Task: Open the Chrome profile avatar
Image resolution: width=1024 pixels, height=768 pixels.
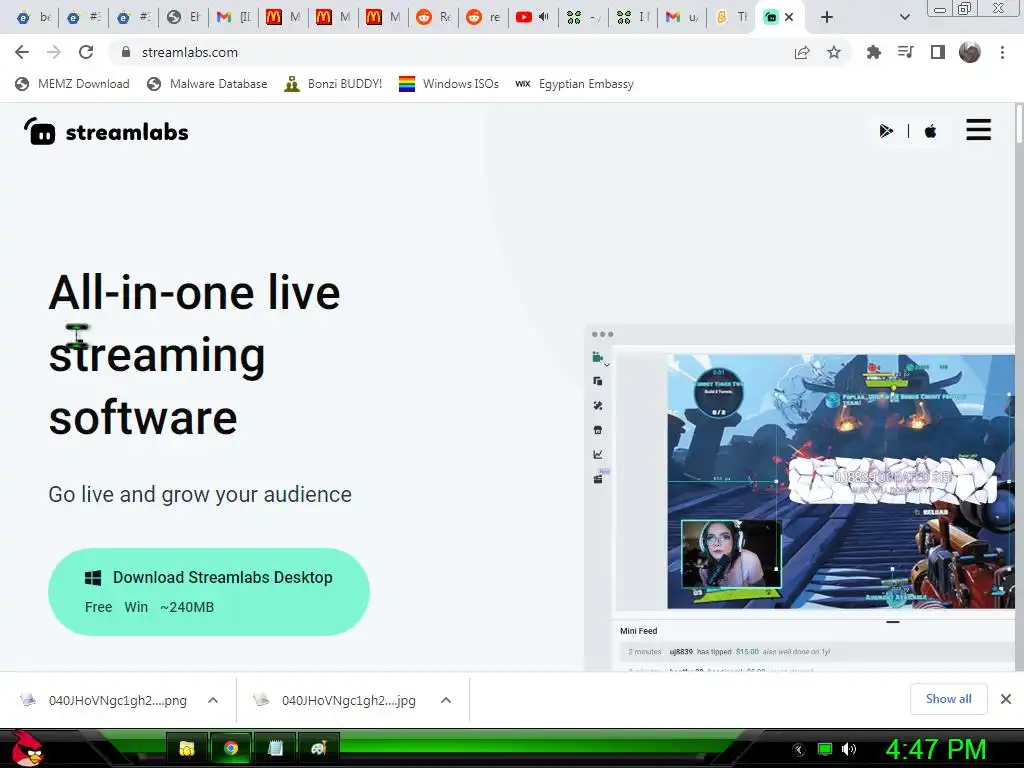Action: coord(970,52)
